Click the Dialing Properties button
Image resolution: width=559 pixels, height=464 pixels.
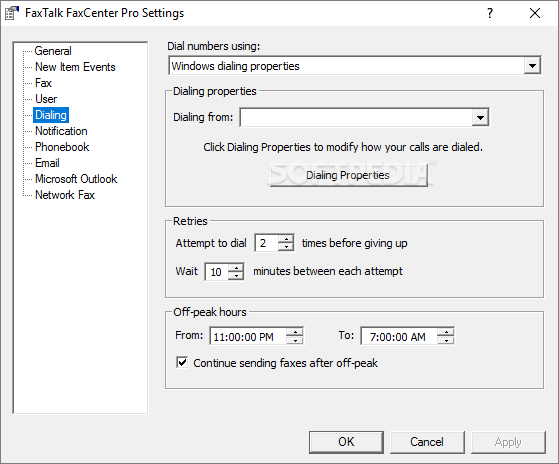349,175
